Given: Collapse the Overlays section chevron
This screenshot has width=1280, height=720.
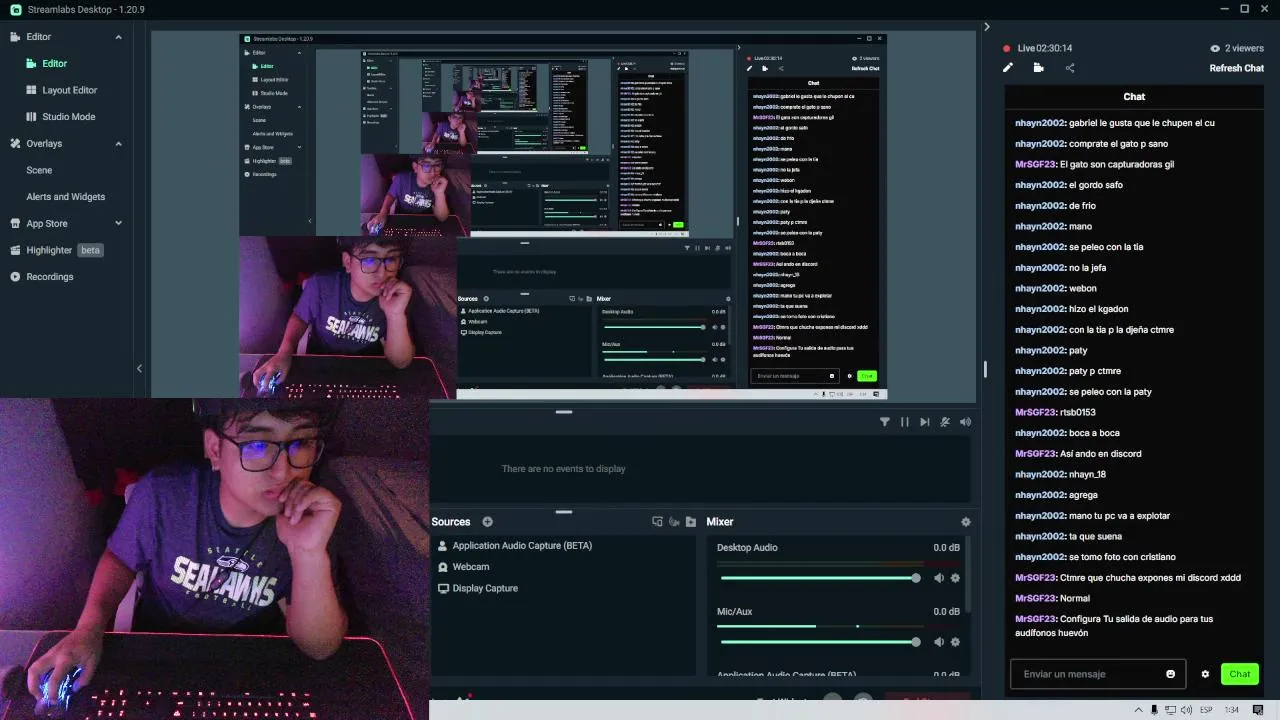Looking at the screenshot, I should pyautogui.click(x=118, y=144).
